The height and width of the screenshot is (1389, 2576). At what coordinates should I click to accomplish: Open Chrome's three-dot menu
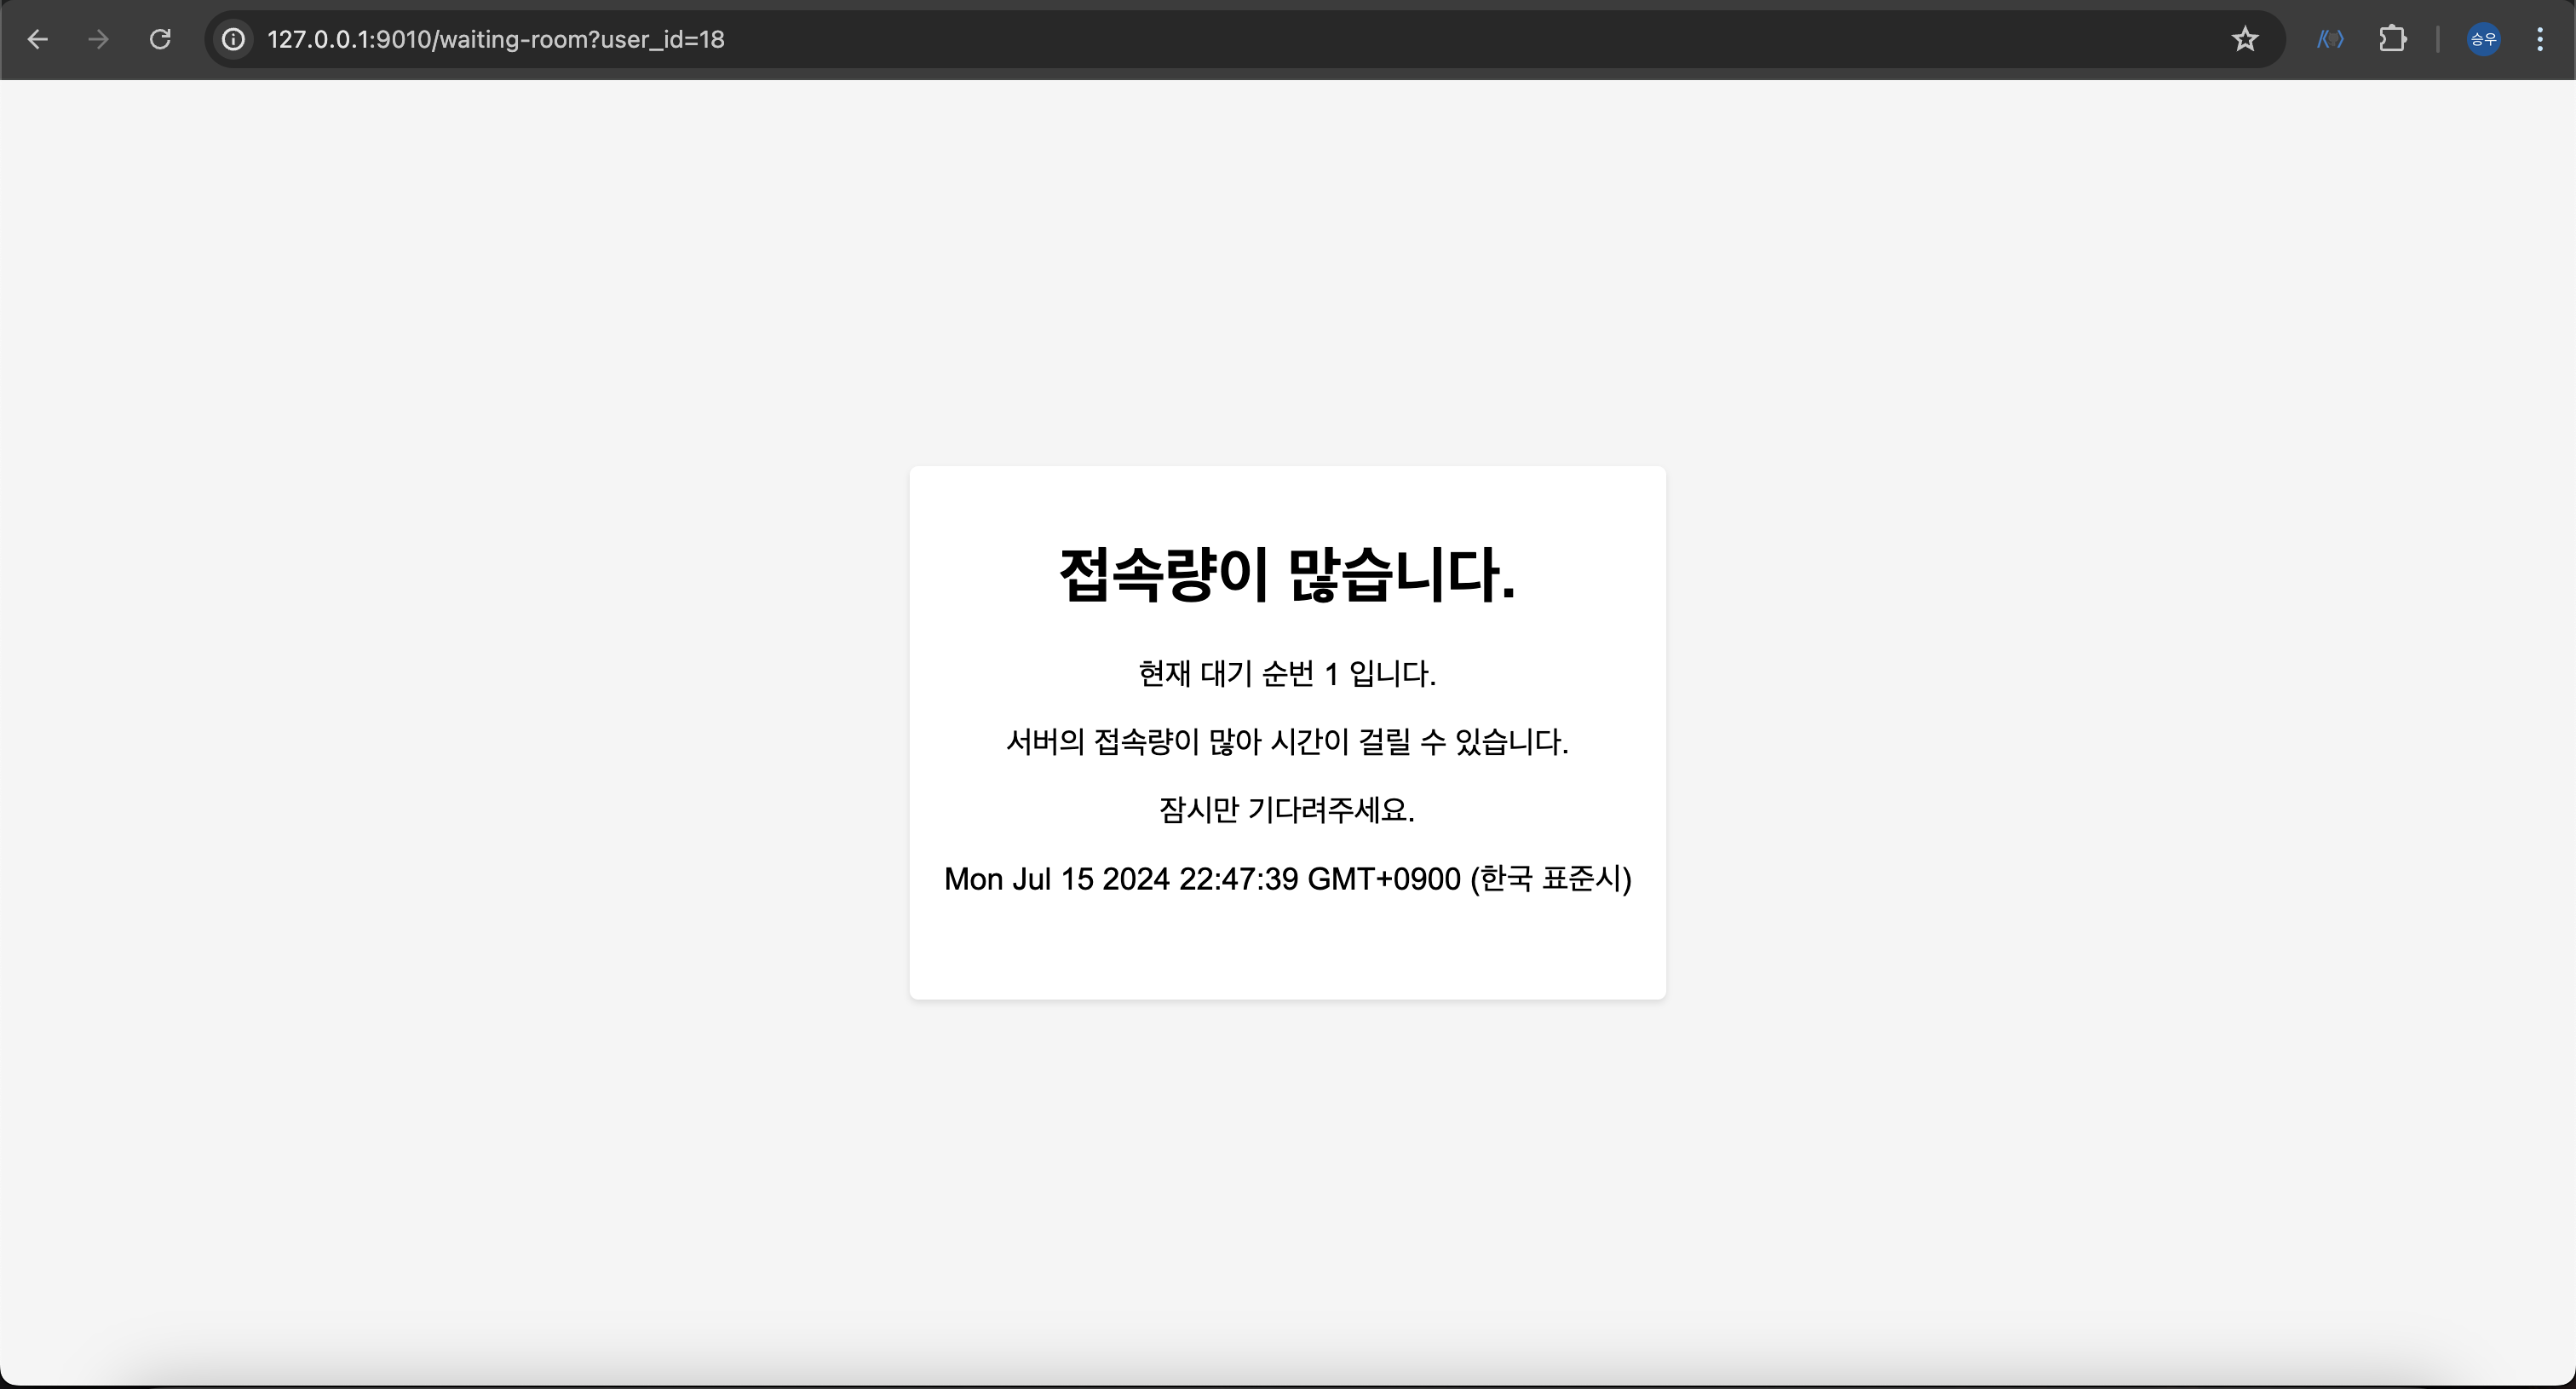coord(2540,39)
